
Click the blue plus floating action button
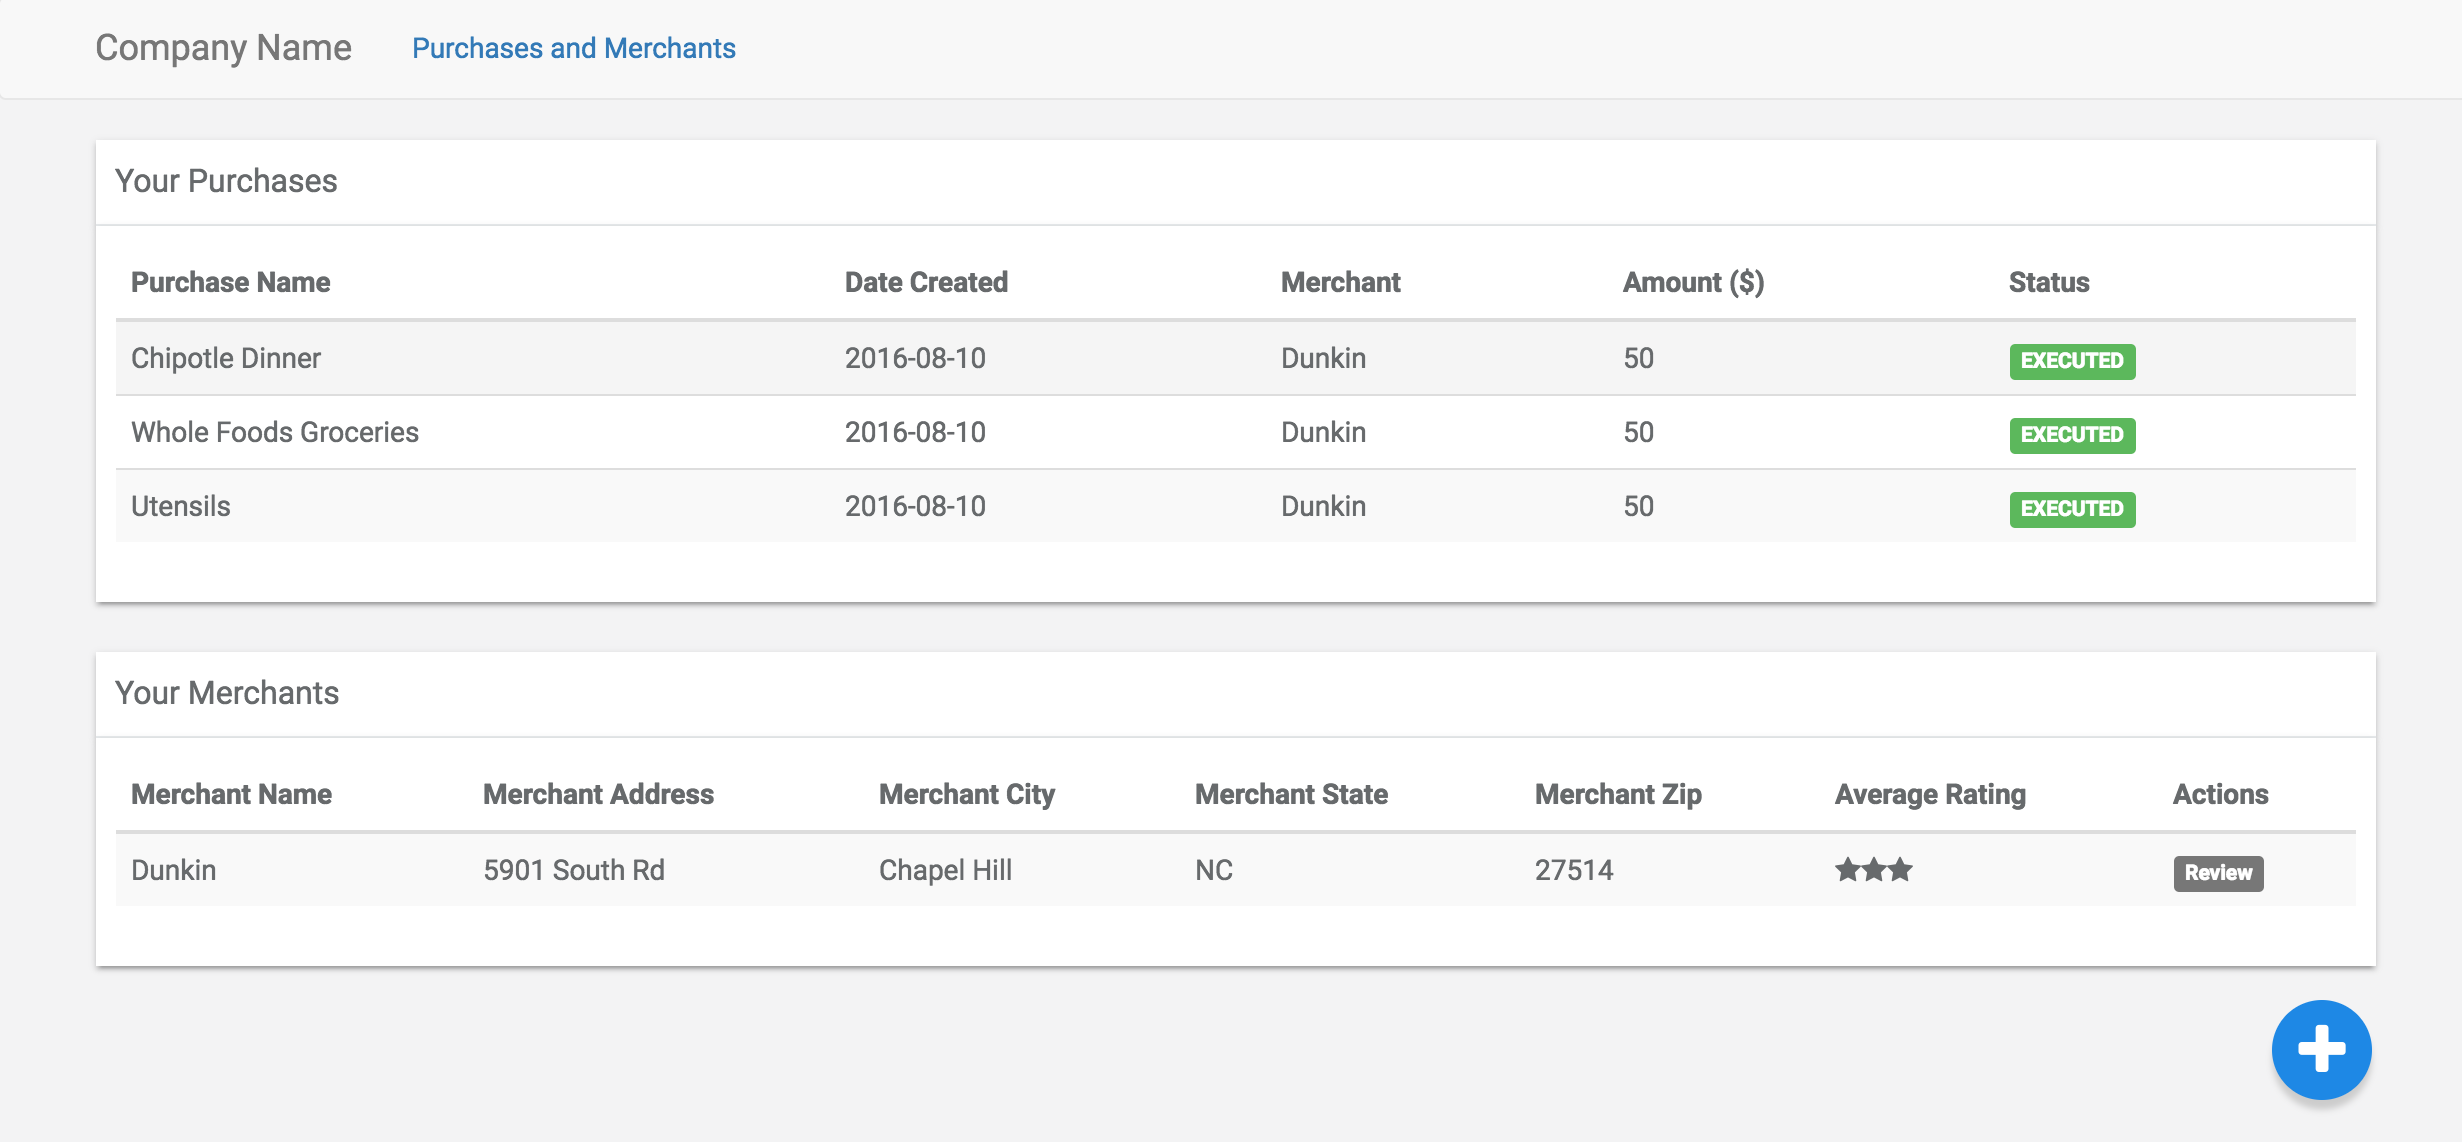pos(2321,1050)
